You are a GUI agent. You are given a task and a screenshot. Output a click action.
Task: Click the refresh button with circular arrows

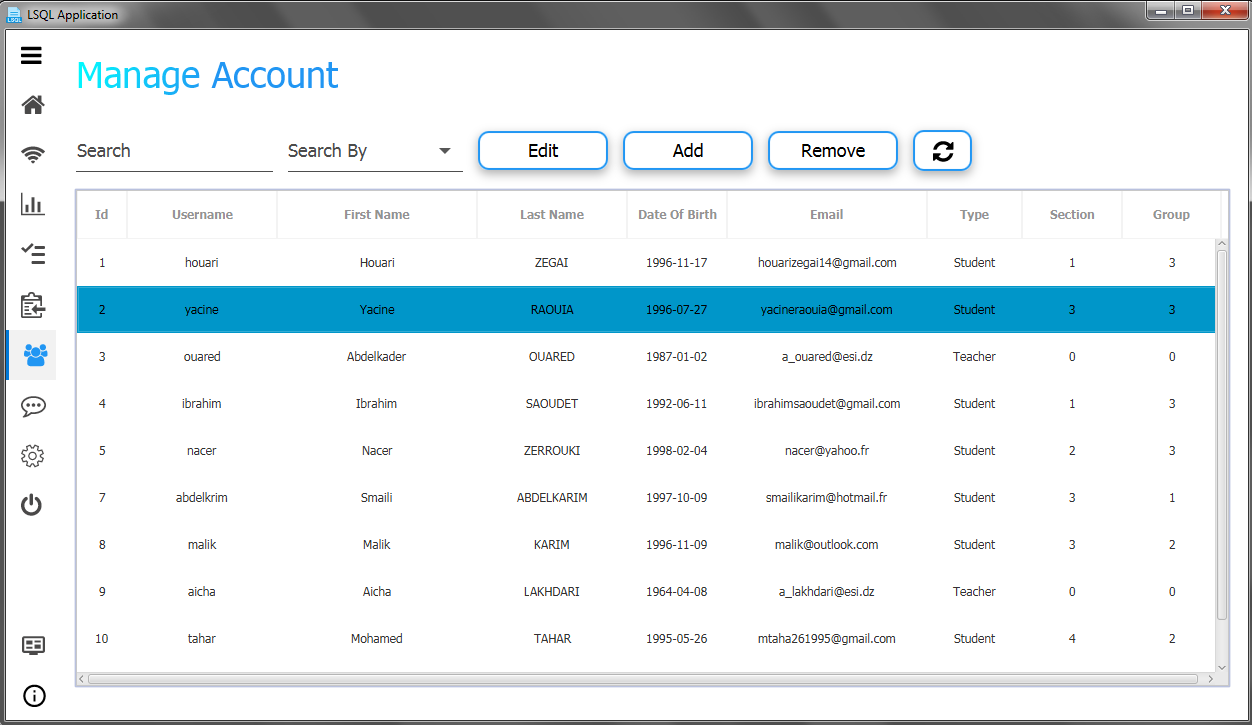coord(942,151)
